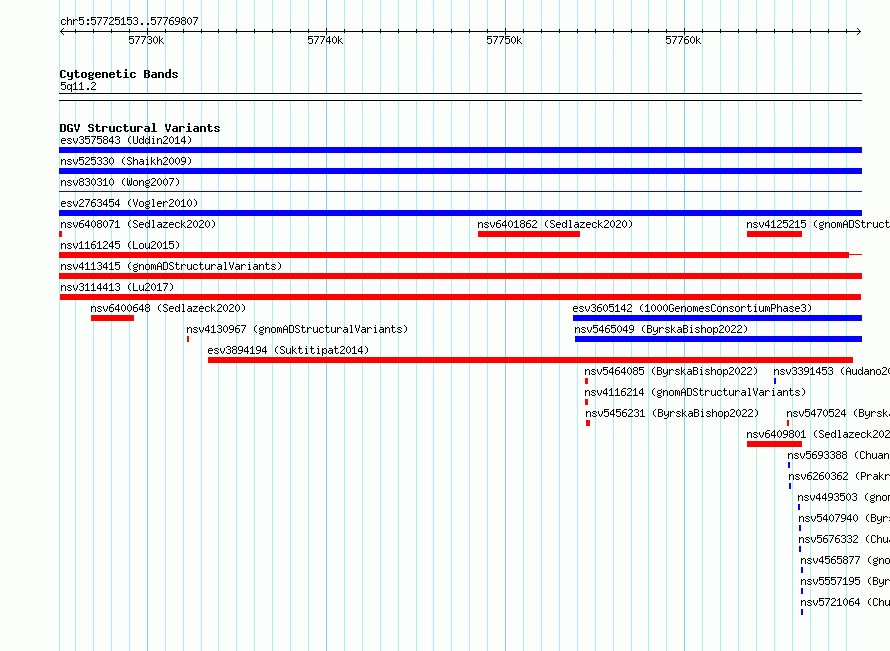Screen dimensions: 890x651
Task: Open the nsv830310 (Wong2007) variant label
Action: (120, 182)
